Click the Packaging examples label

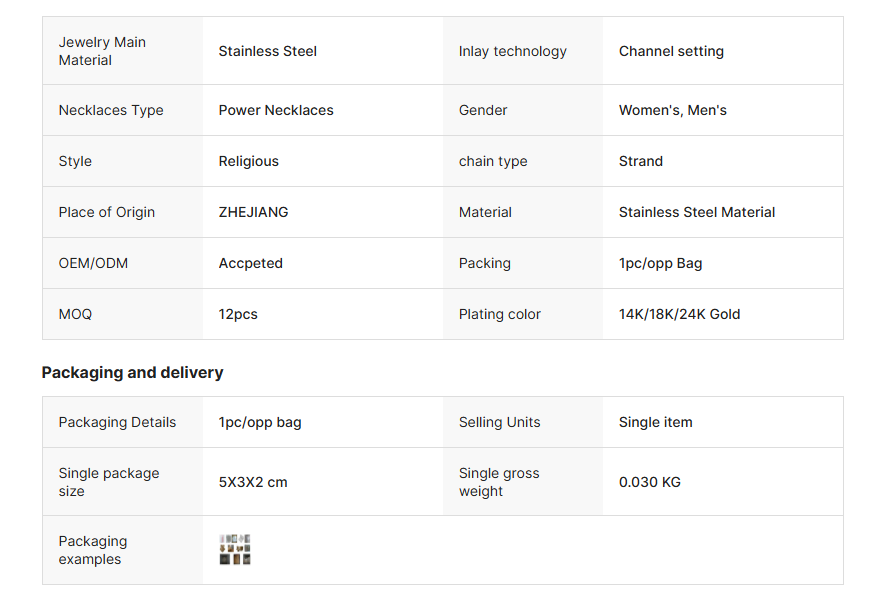pos(93,550)
